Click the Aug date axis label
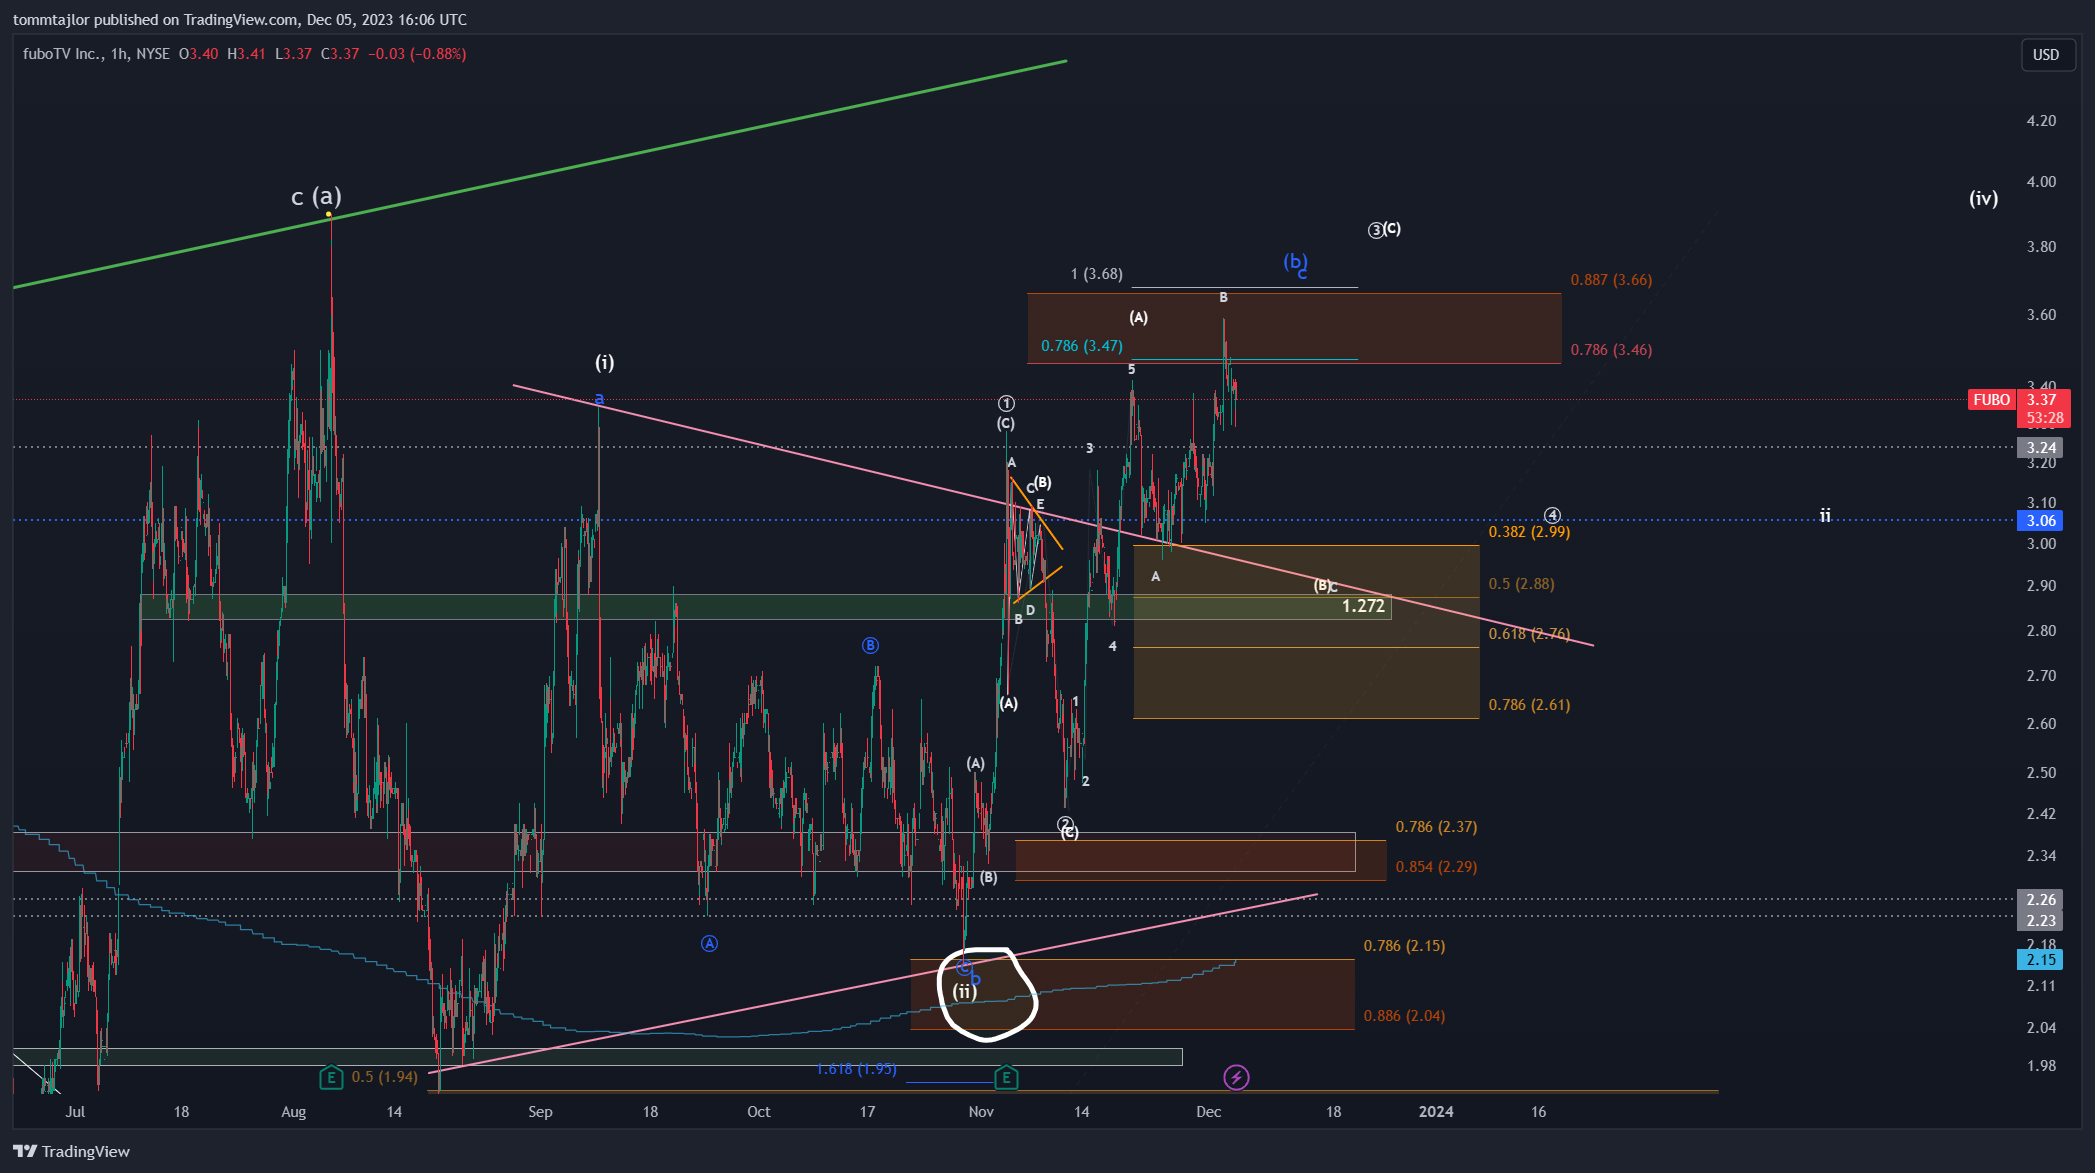Screen dimensions: 2095x1173 click(294, 1112)
